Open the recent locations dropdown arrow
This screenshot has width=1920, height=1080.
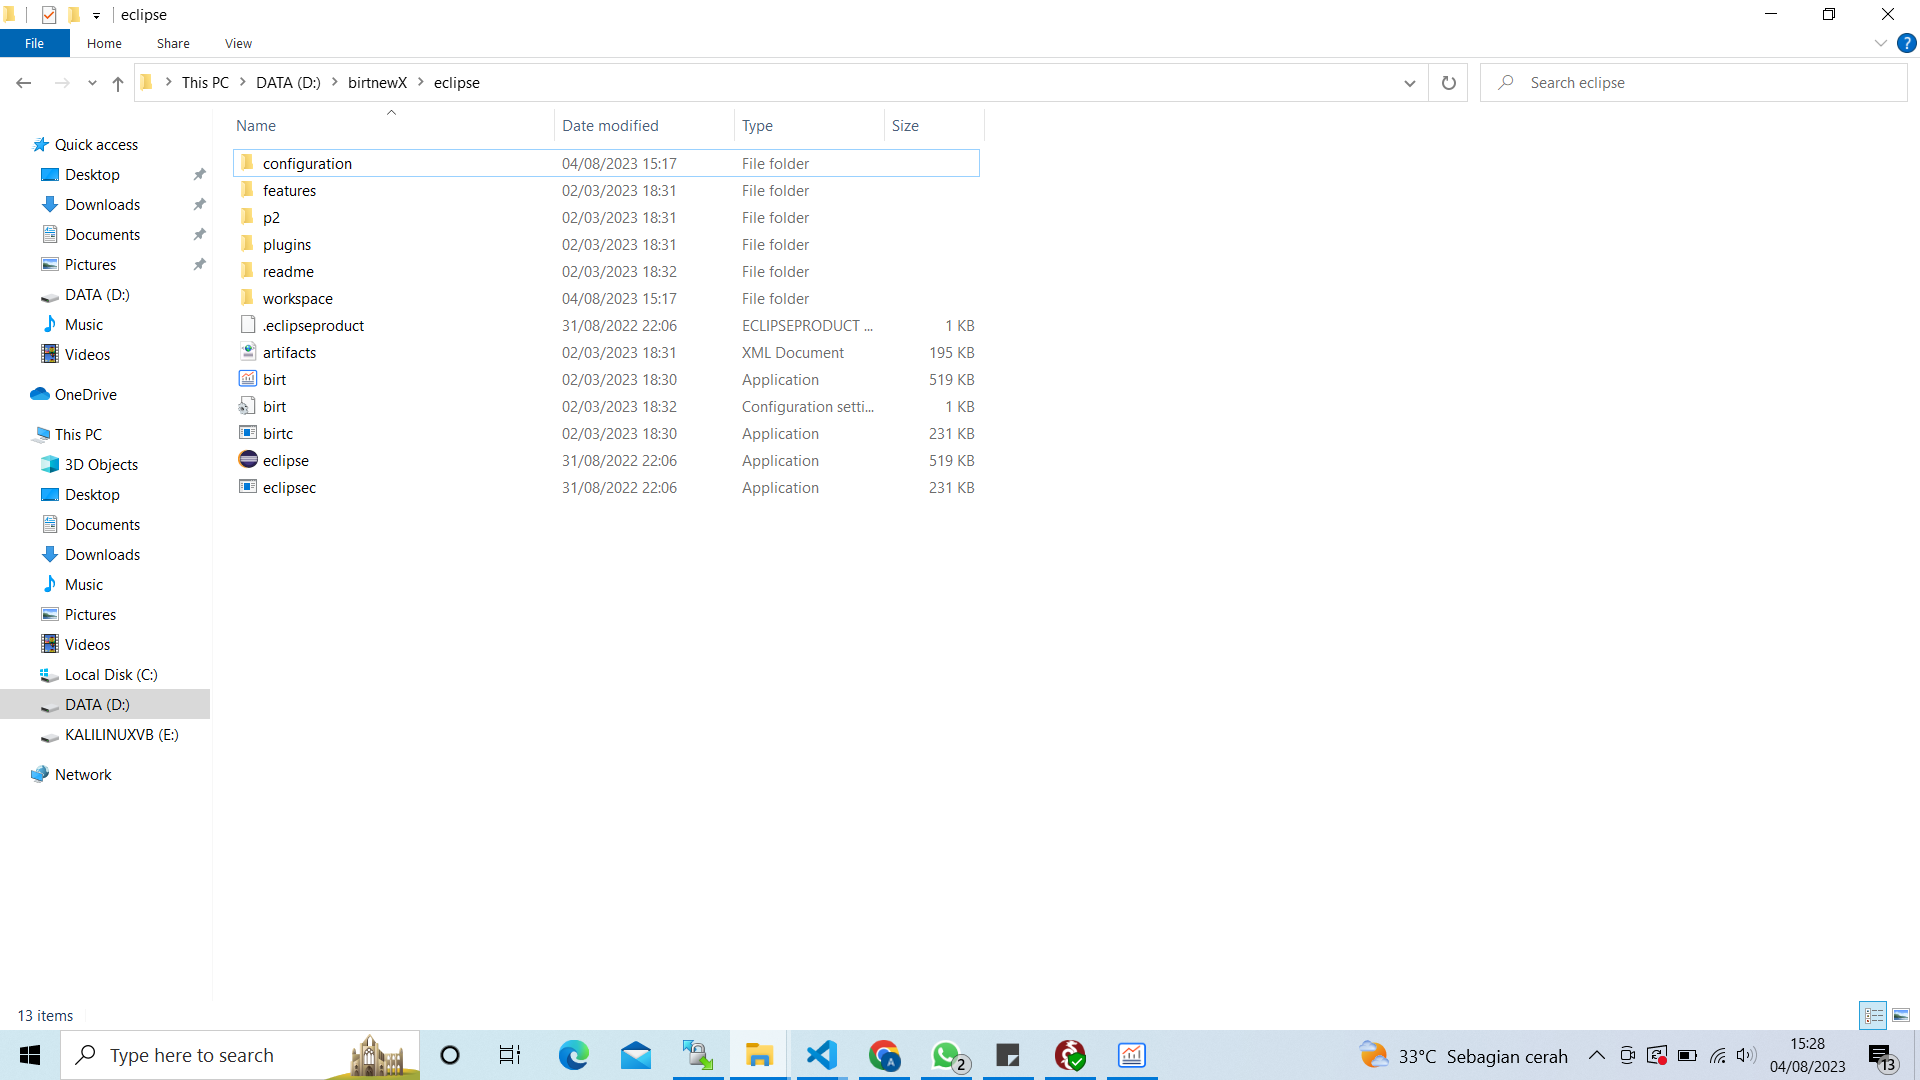click(92, 83)
